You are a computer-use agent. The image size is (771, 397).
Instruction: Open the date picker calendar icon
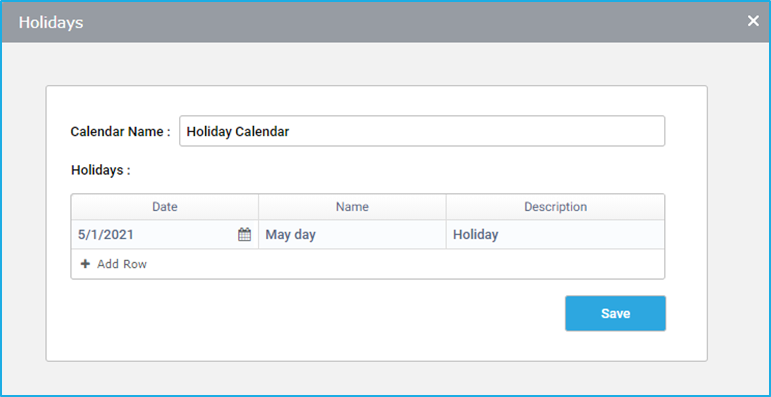(x=244, y=235)
